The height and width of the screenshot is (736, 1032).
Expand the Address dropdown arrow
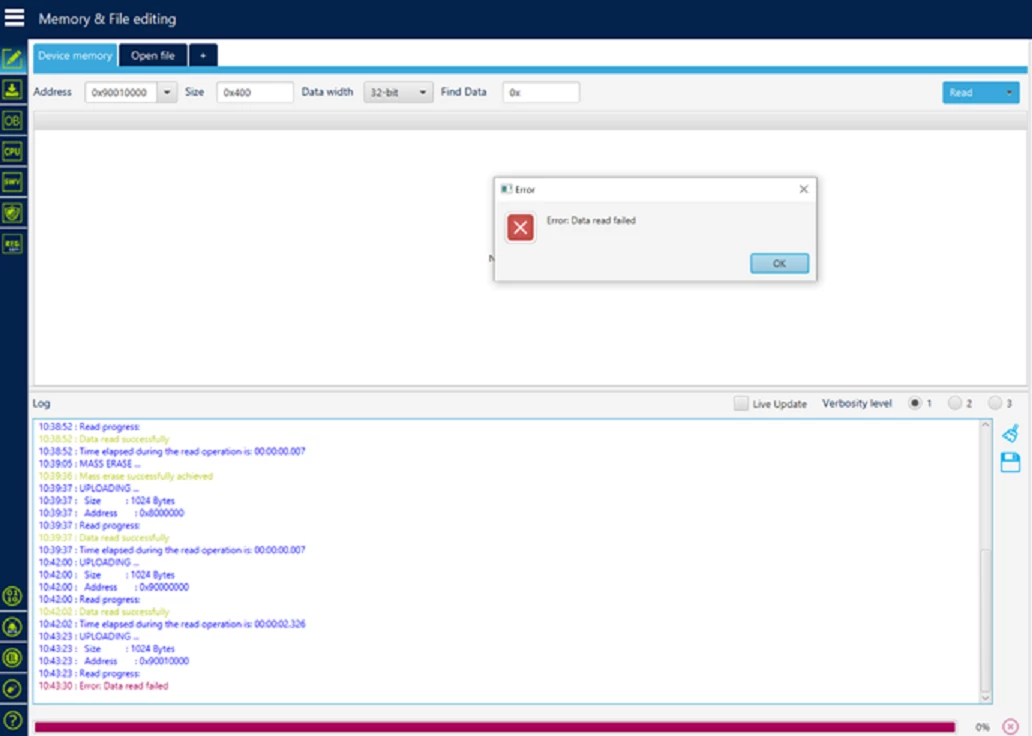[167, 92]
